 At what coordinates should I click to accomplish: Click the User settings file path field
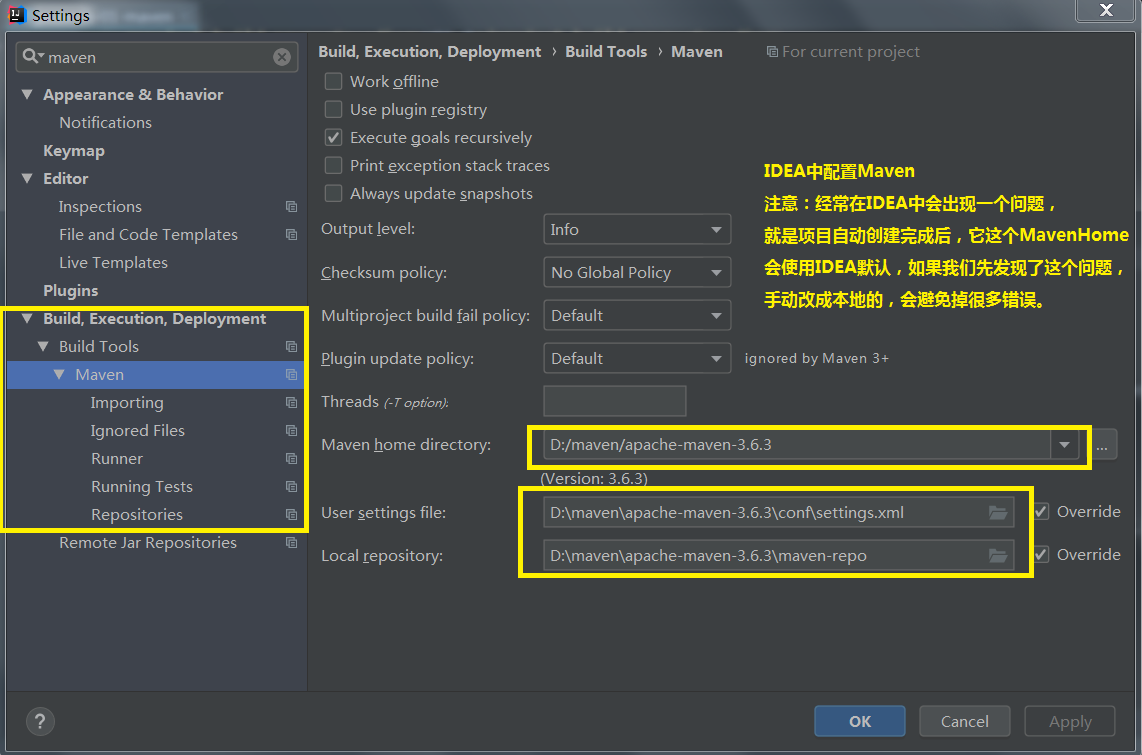[x=779, y=513]
